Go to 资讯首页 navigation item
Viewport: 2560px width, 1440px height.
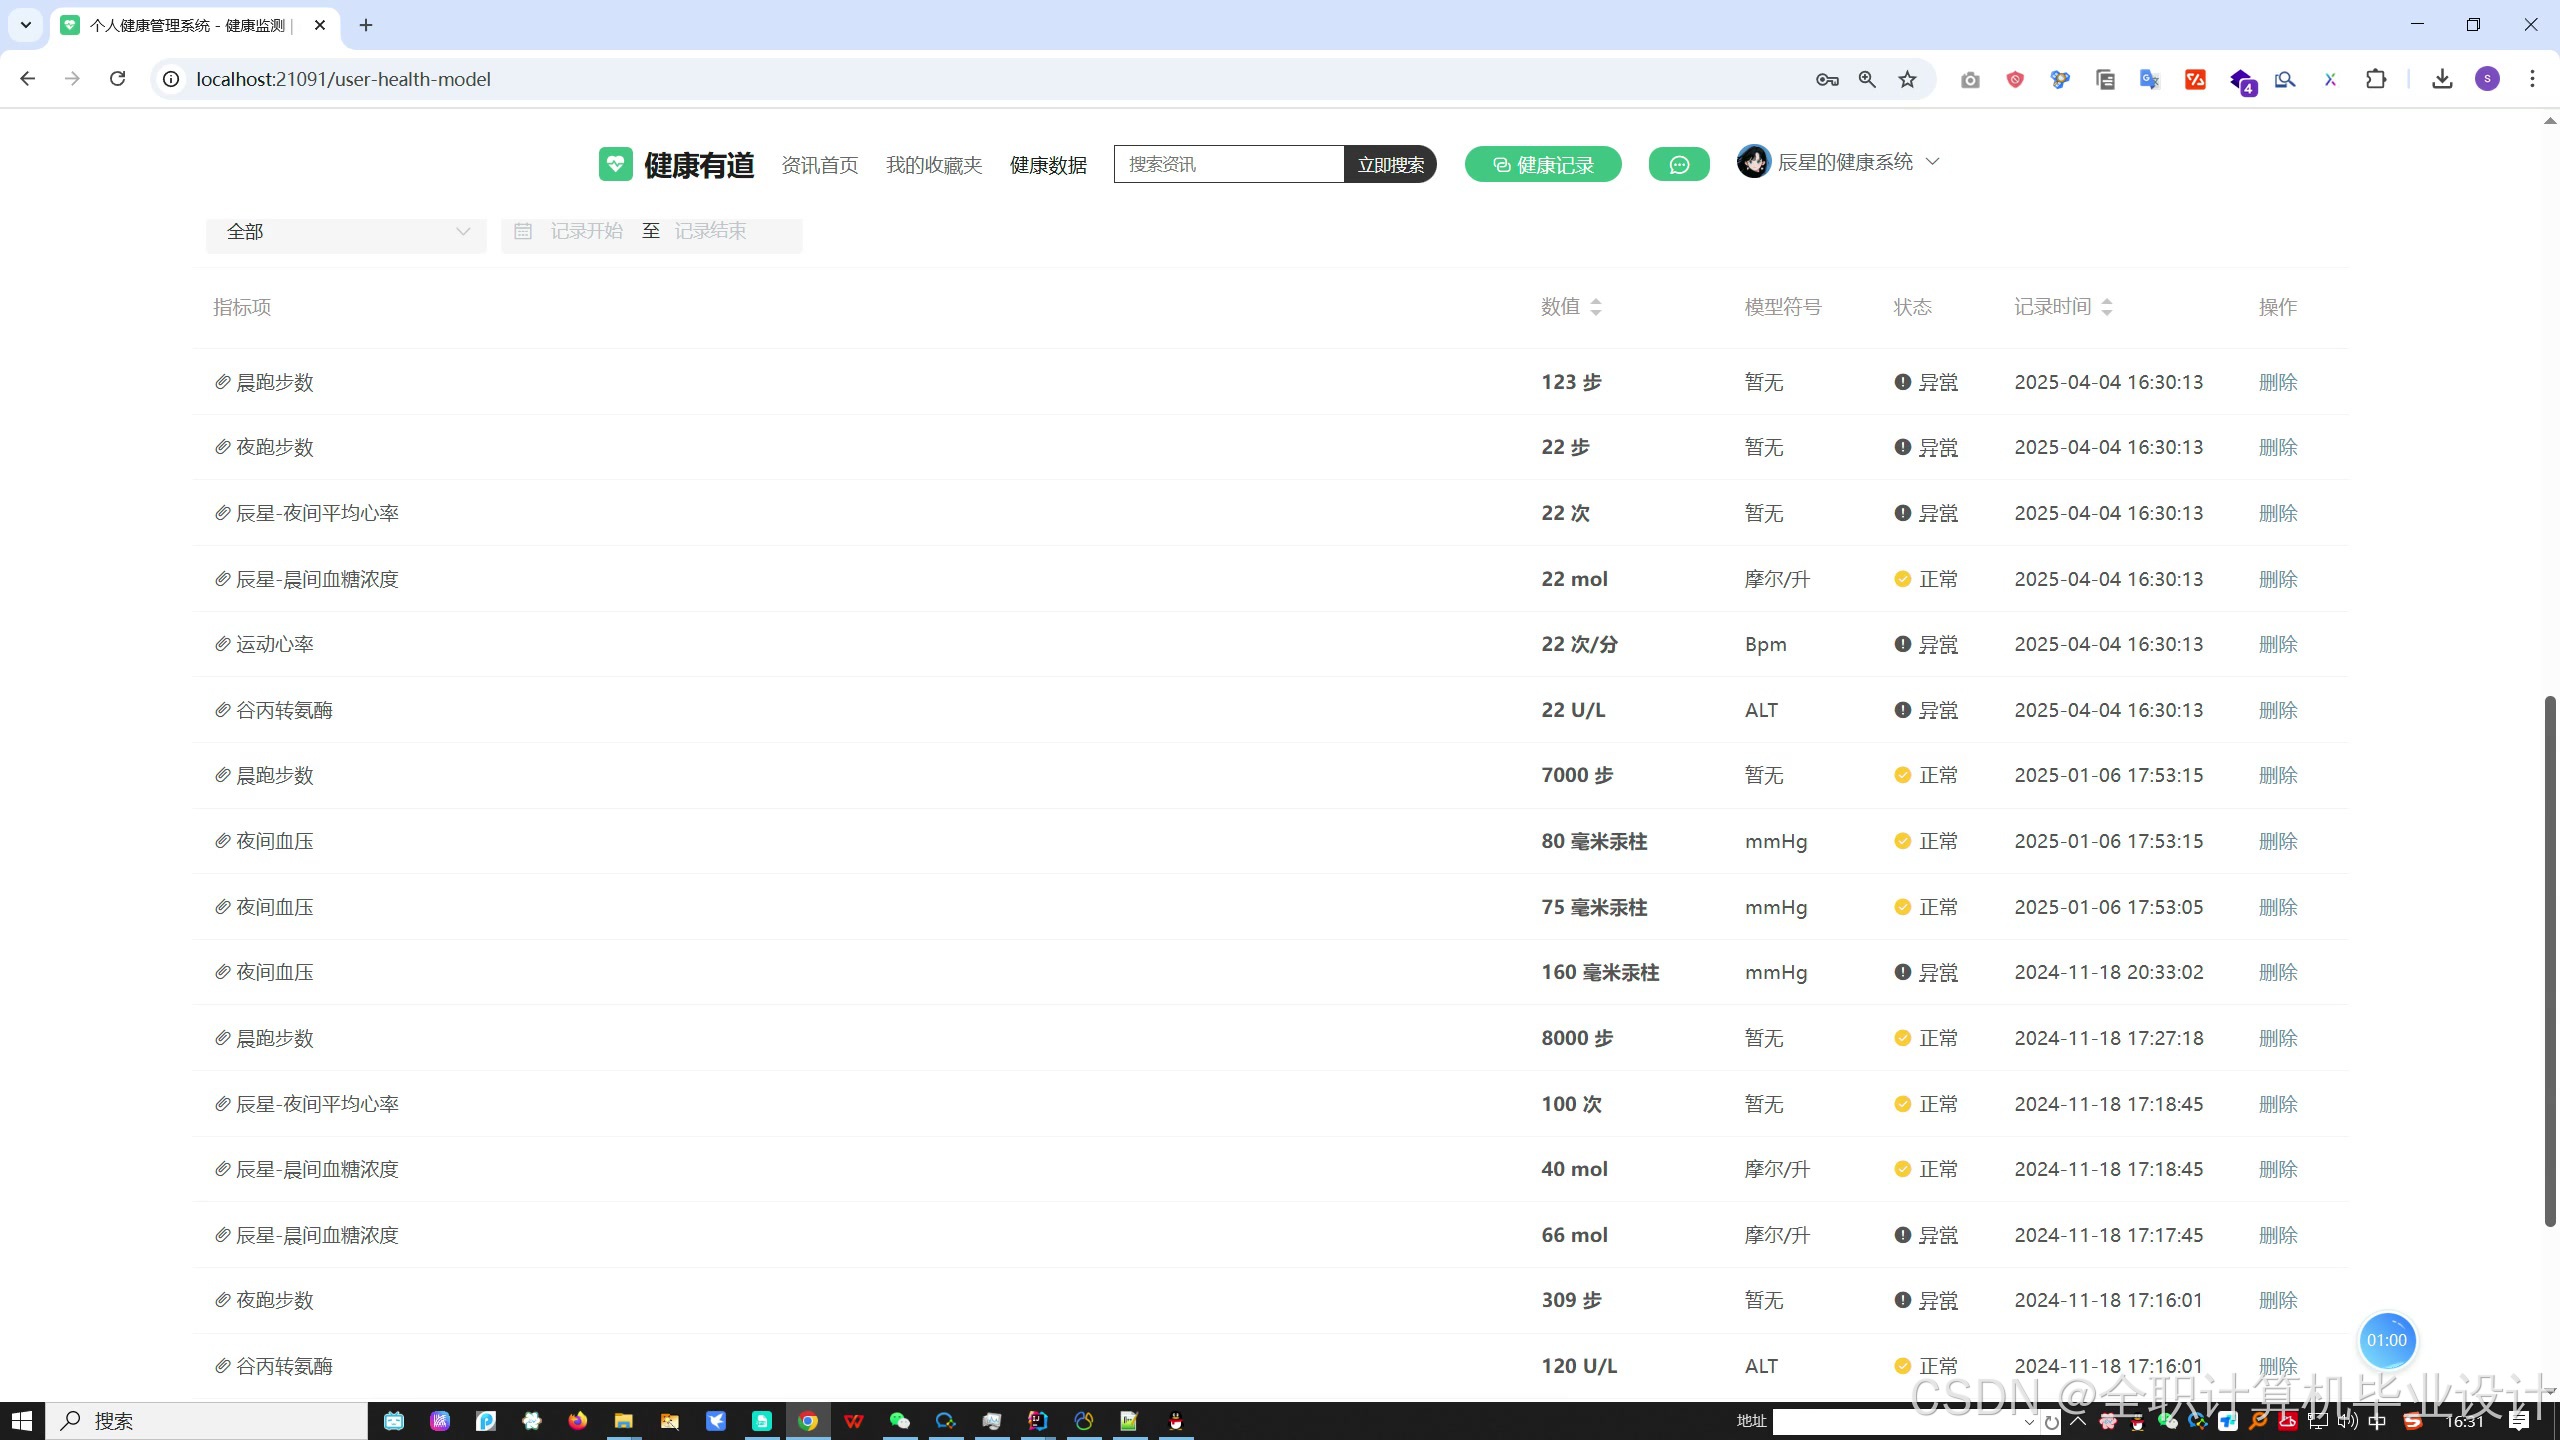[x=819, y=165]
